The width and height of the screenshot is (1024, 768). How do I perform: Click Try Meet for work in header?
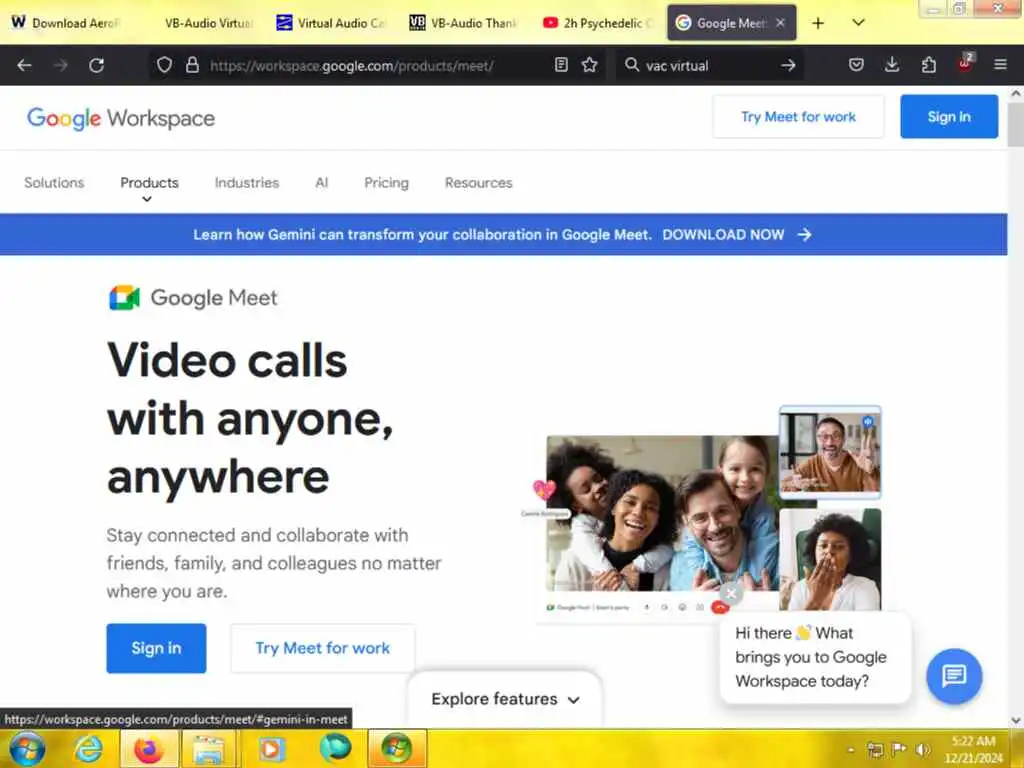tap(798, 117)
